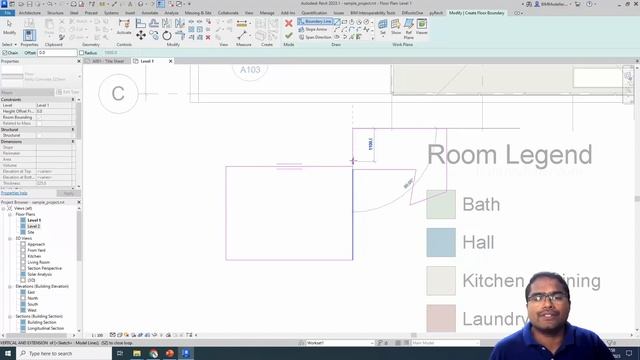Open the Collaborate ribbon tab

(228, 13)
